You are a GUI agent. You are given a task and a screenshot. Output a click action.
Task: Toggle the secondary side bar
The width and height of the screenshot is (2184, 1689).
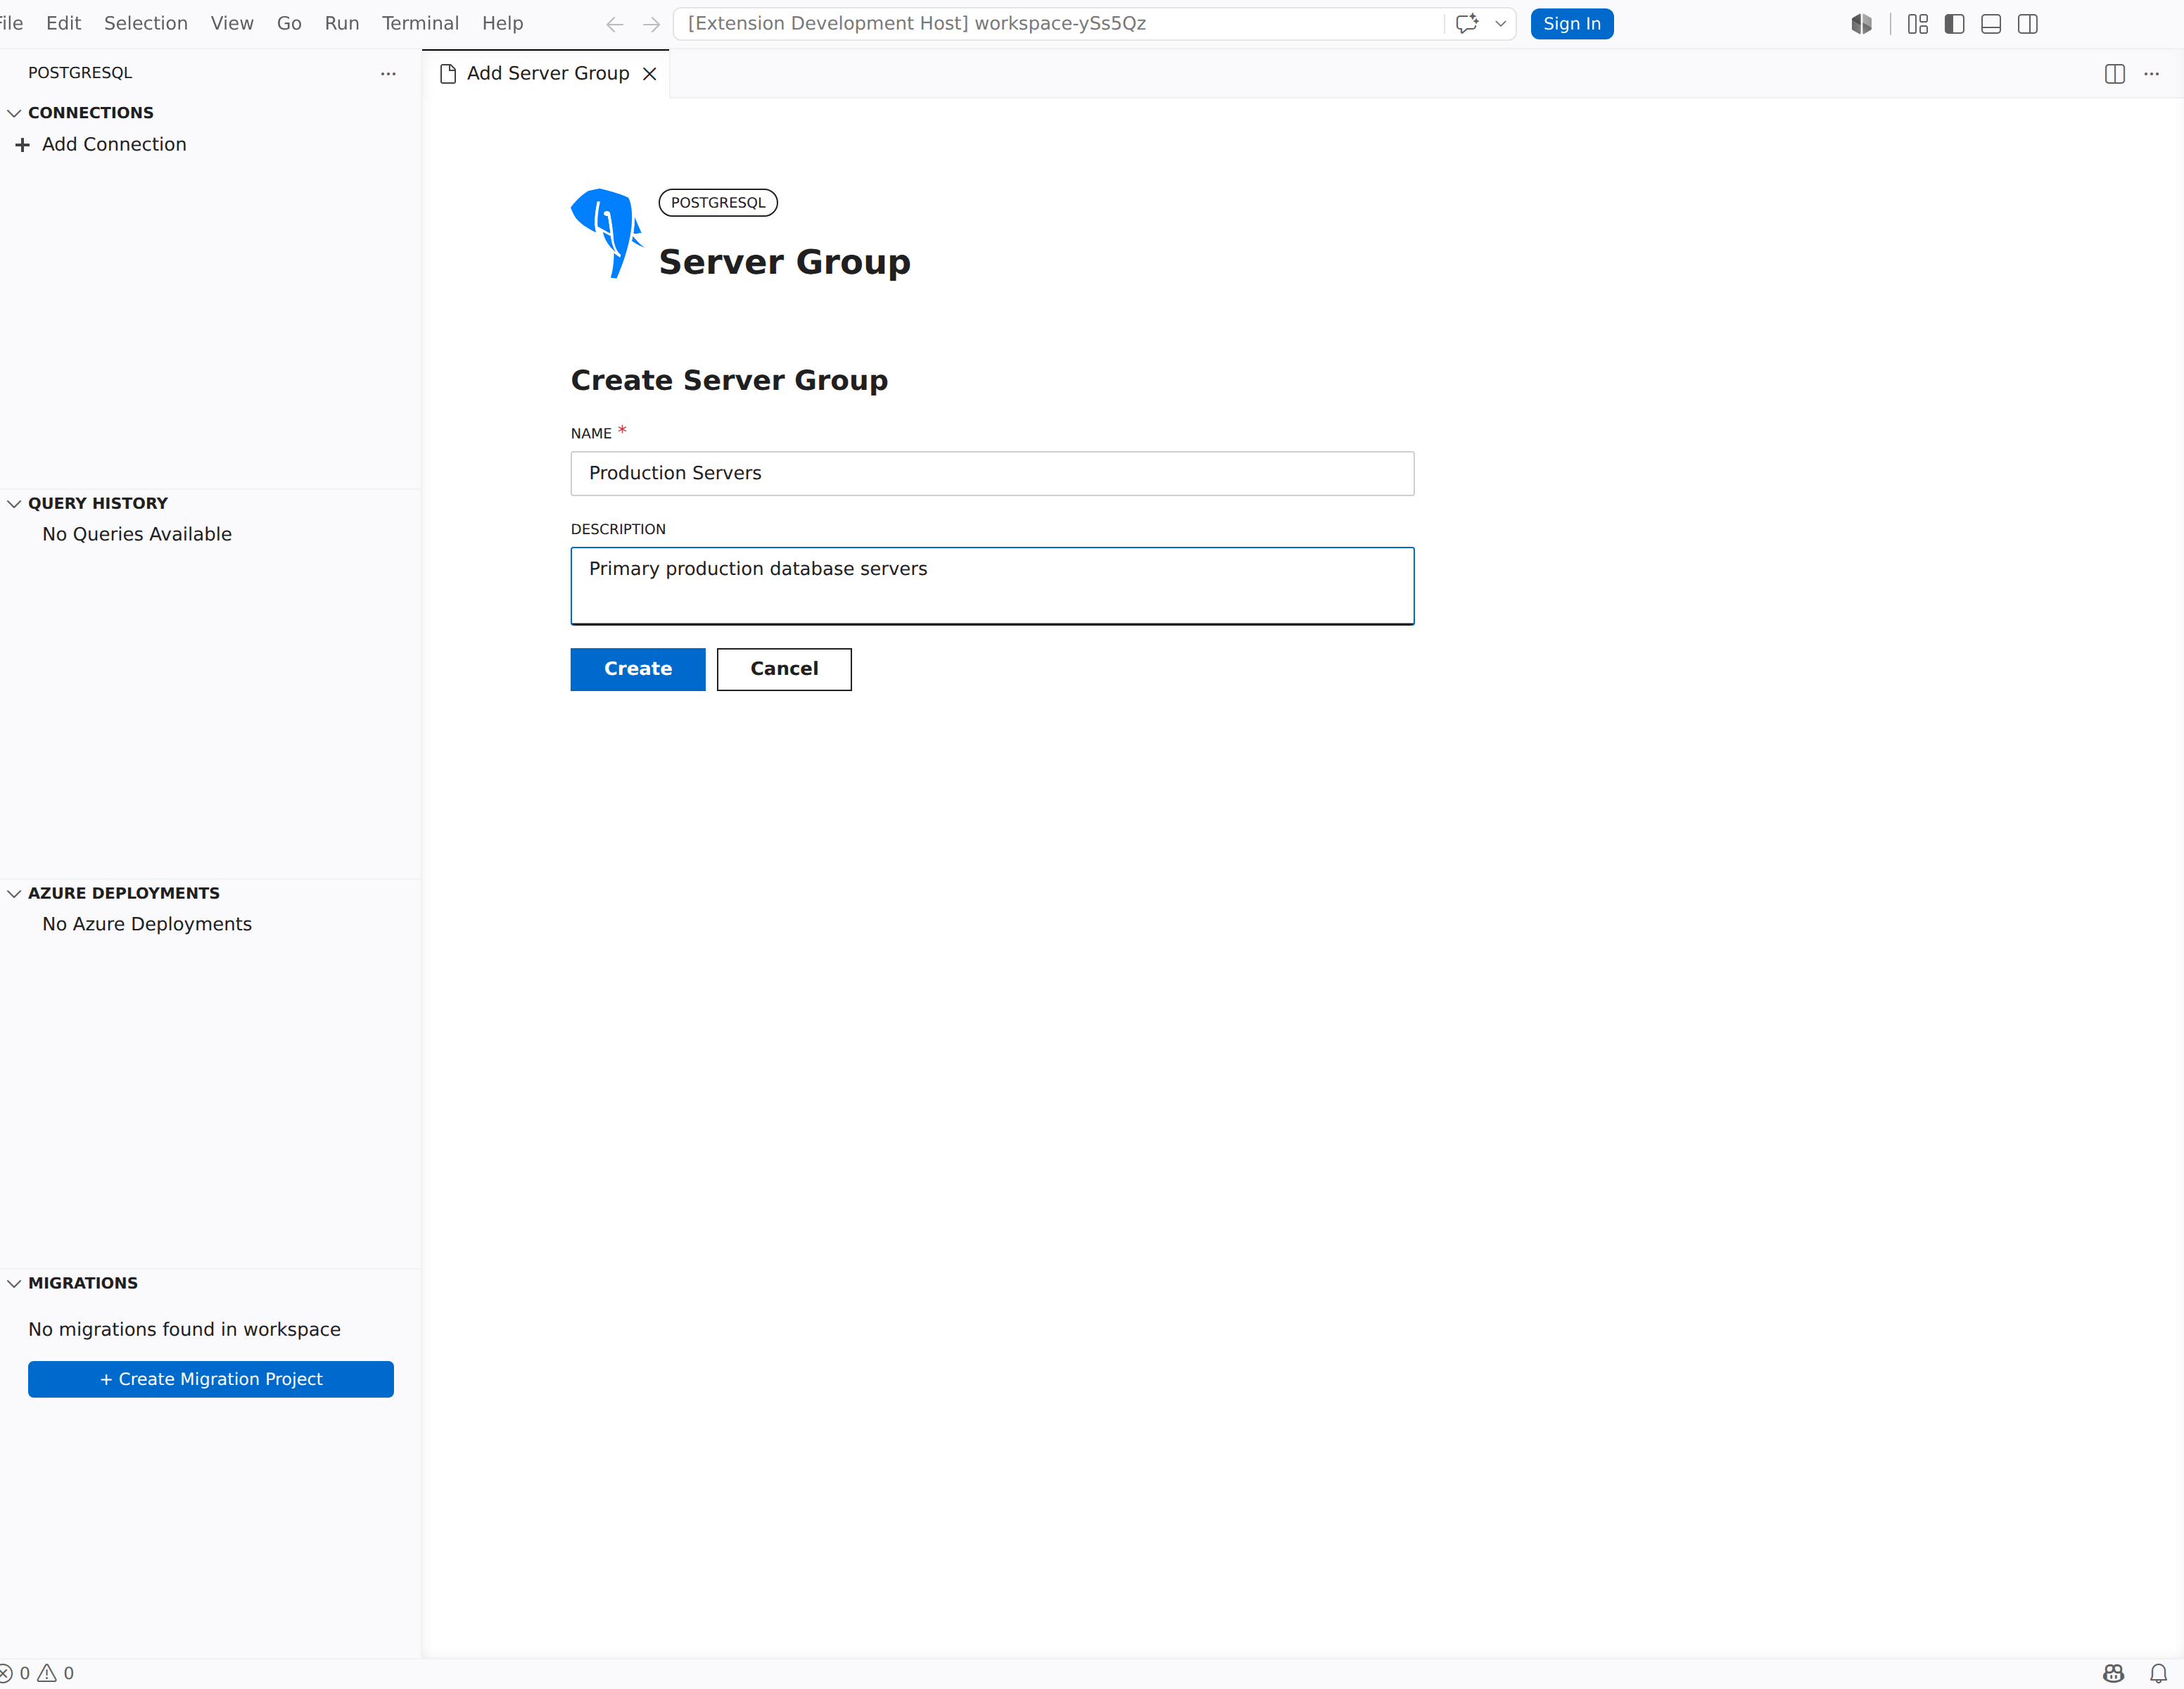pyautogui.click(x=2027, y=24)
